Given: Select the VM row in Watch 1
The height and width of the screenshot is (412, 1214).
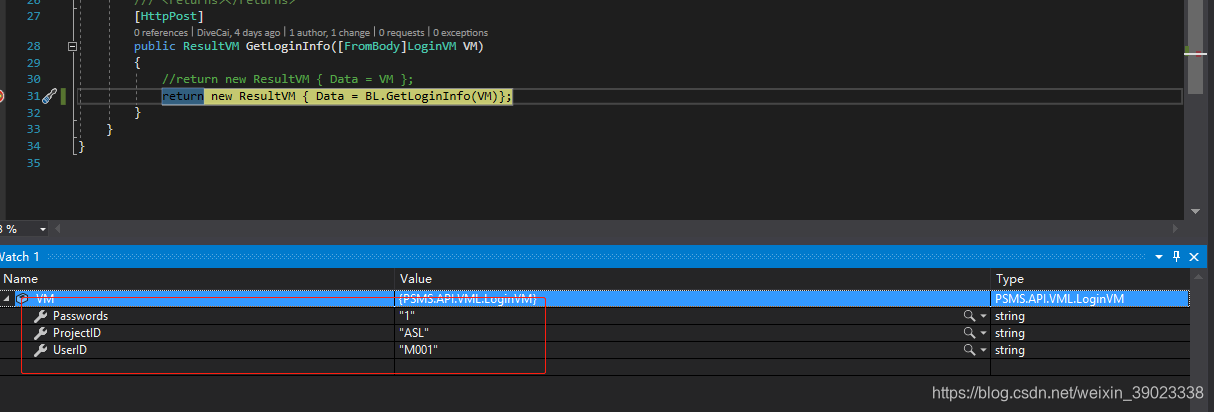Looking at the screenshot, I should 595,298.
